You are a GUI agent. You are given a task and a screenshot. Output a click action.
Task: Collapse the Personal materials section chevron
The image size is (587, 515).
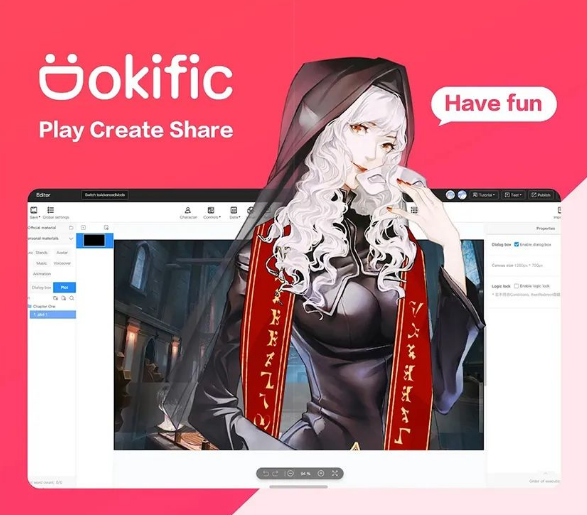[x=71, y=239]
